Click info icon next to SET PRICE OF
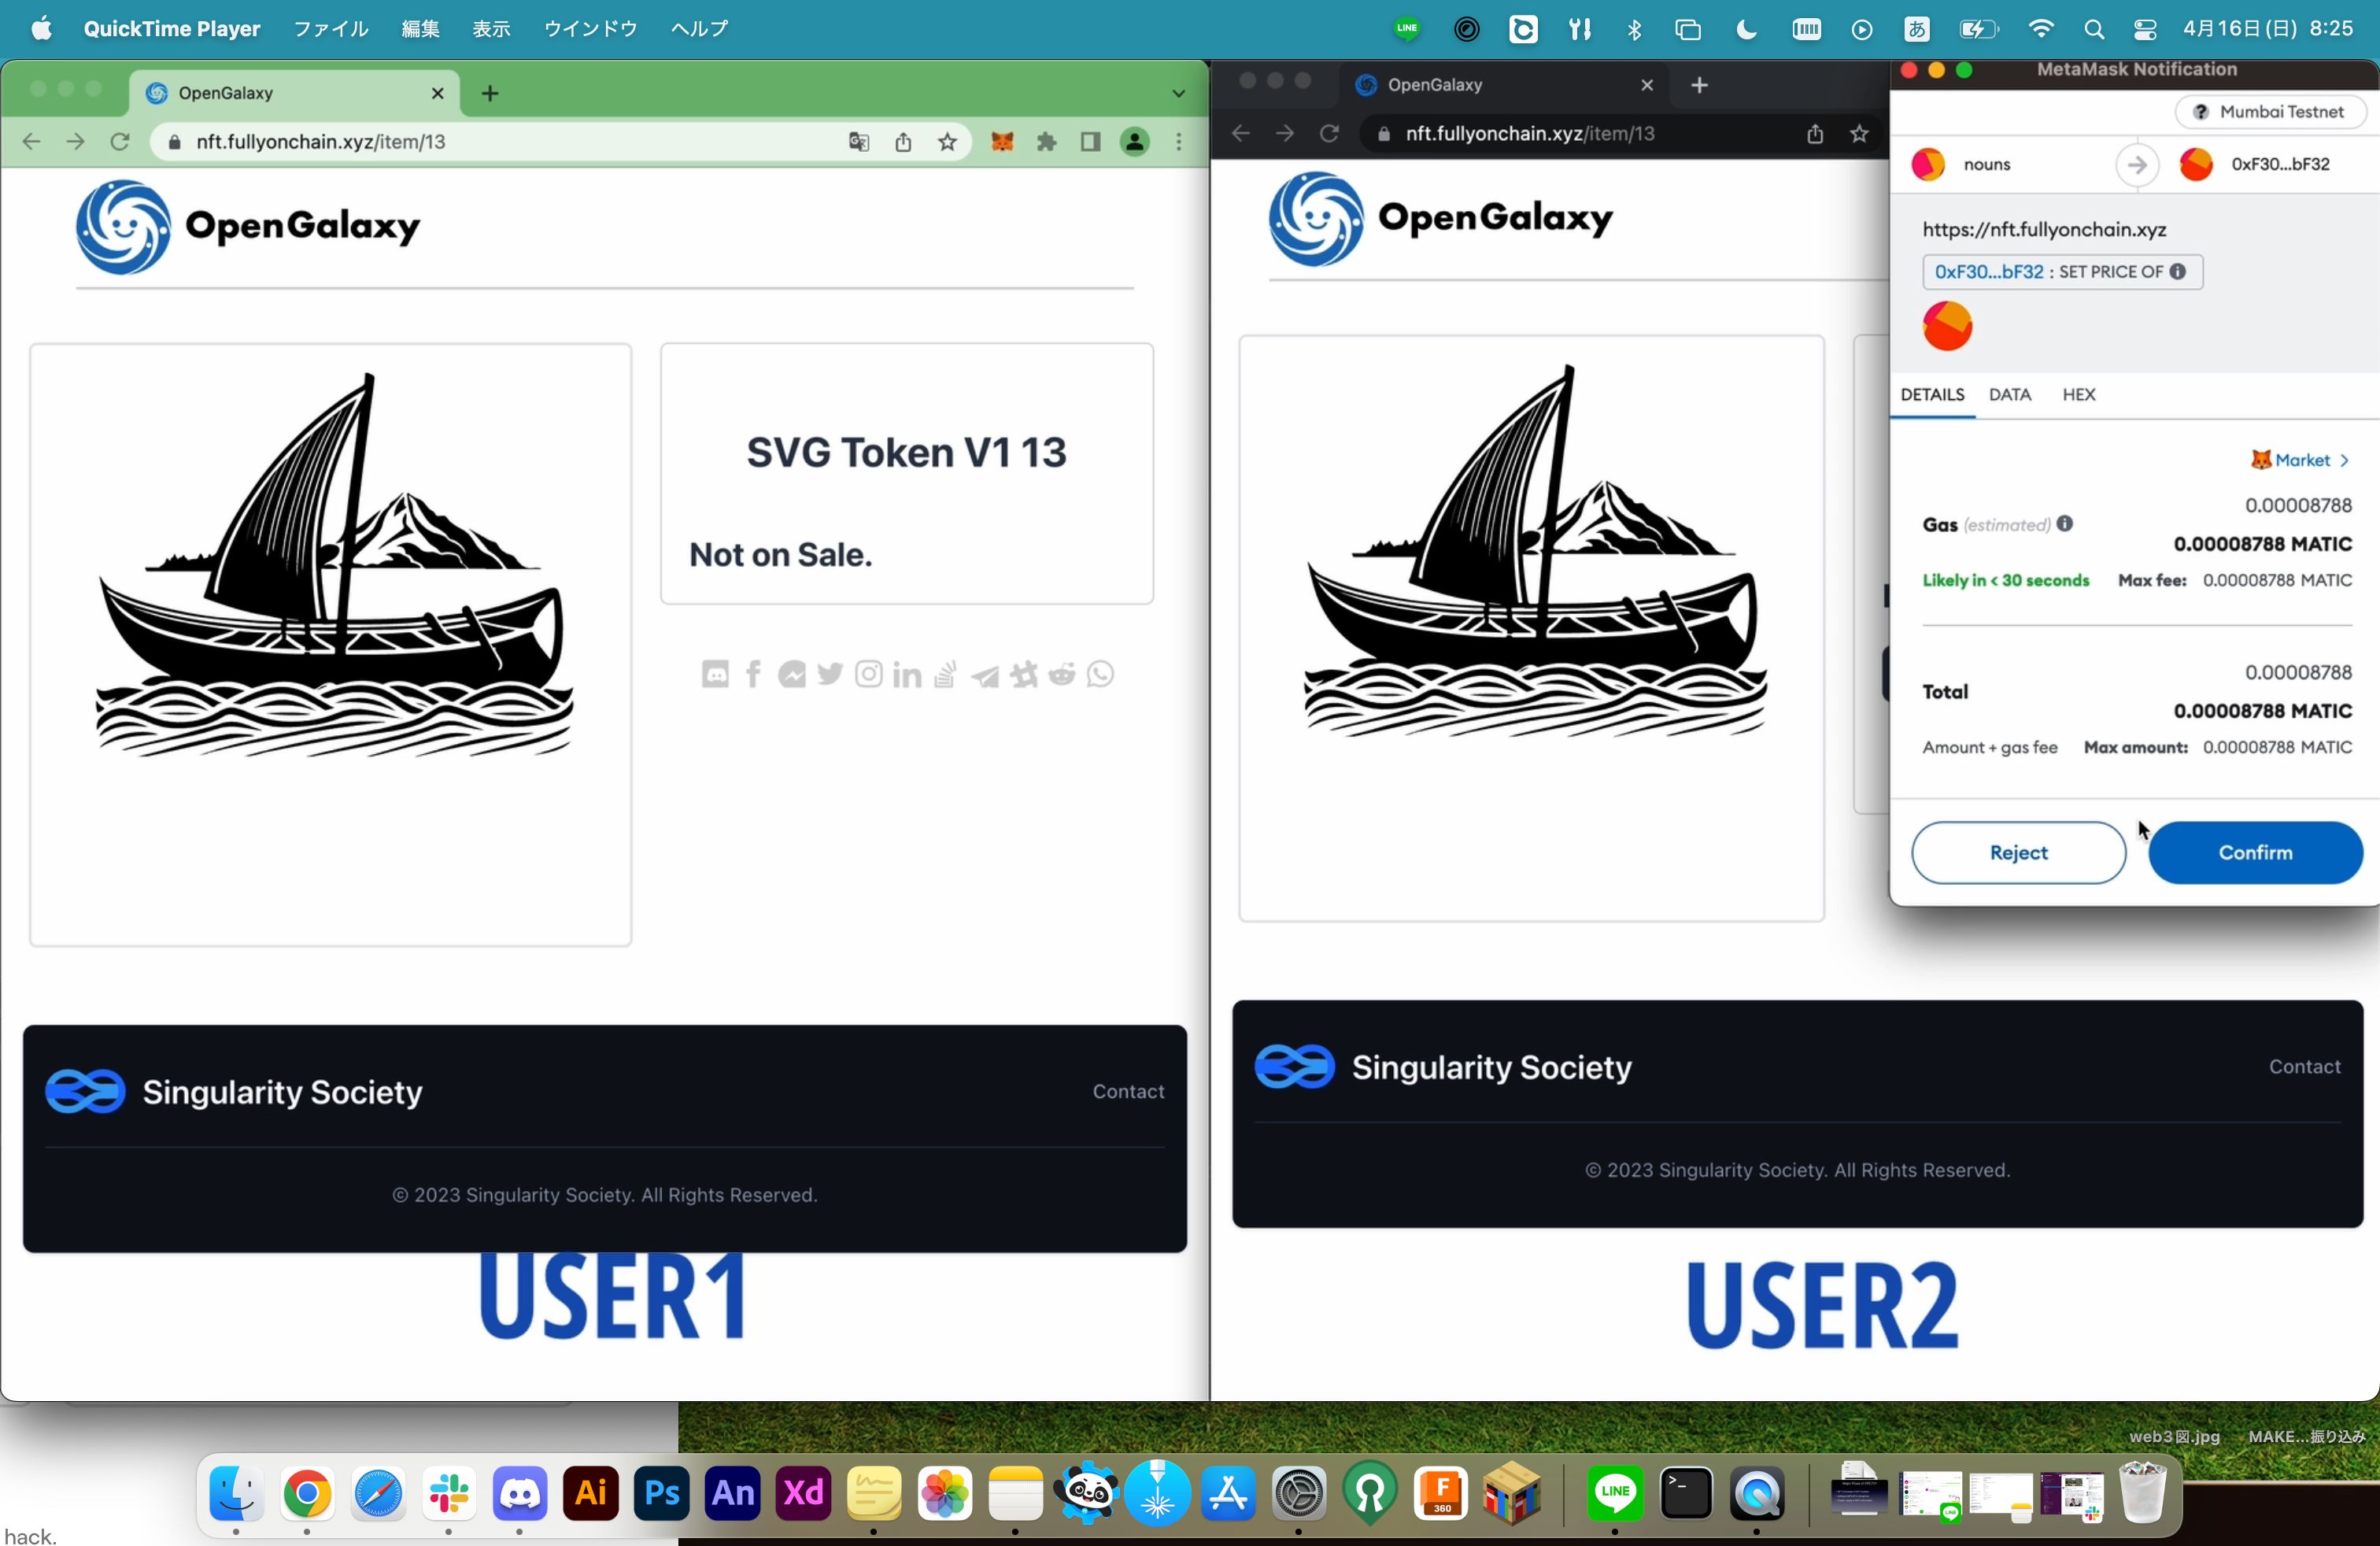Screen dimensions: 2380x1546 point(2177,272)
